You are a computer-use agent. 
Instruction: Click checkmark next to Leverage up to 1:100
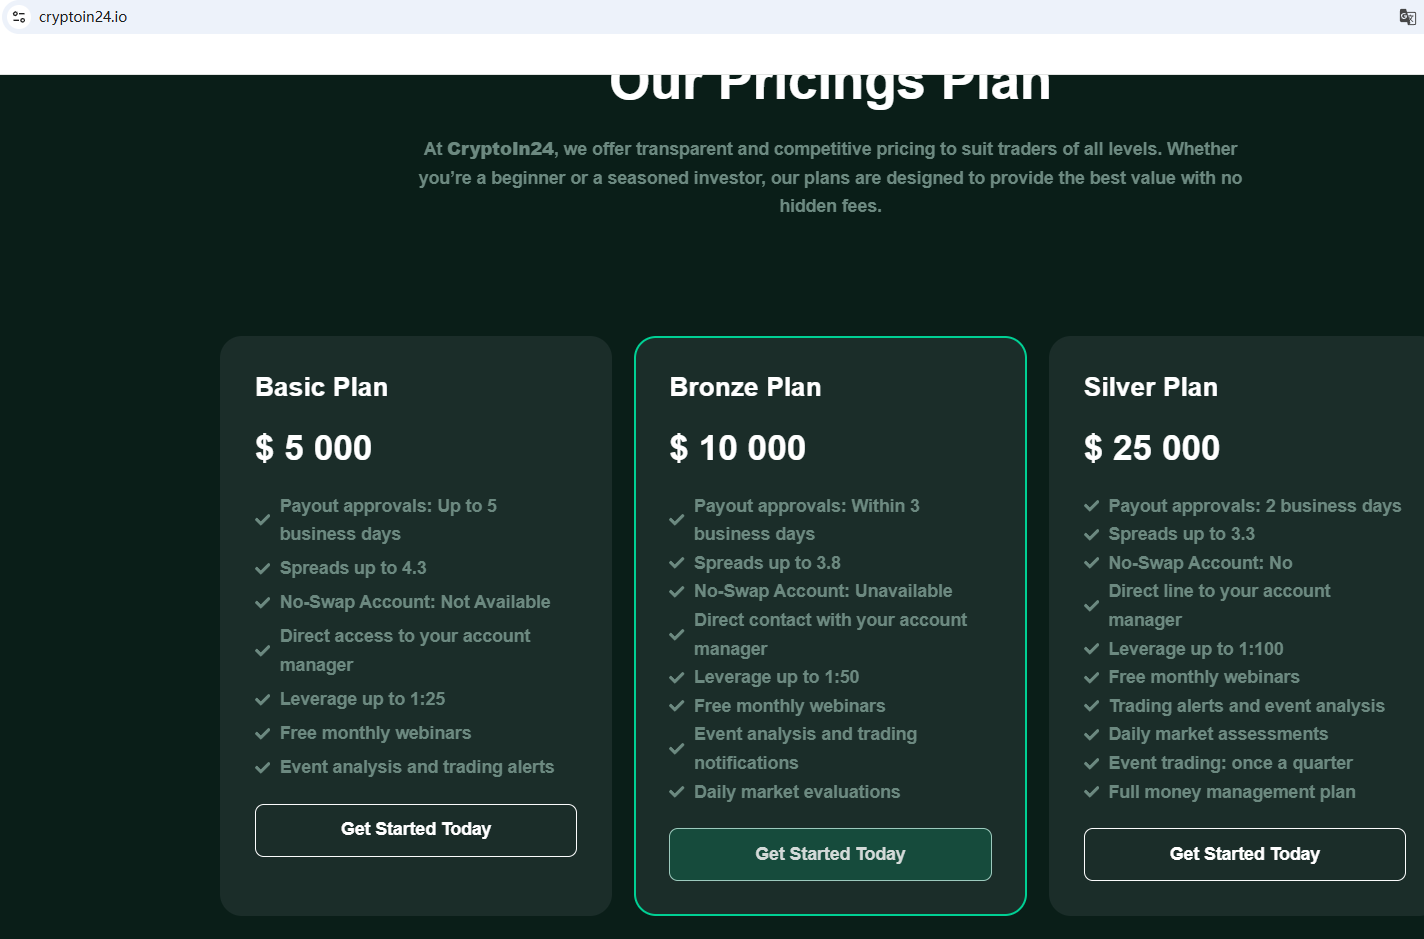click(1092, 650)
